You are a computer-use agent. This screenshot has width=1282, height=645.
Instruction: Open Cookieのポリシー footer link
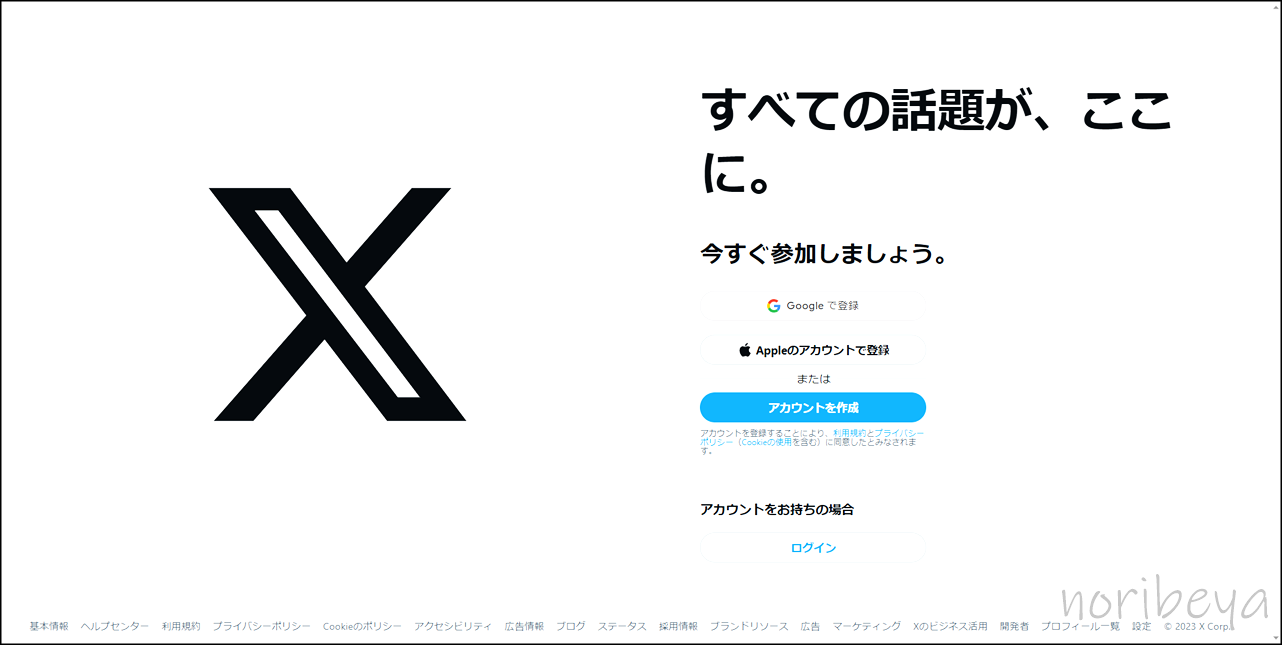pyautogui.click(x=362, y=626)
